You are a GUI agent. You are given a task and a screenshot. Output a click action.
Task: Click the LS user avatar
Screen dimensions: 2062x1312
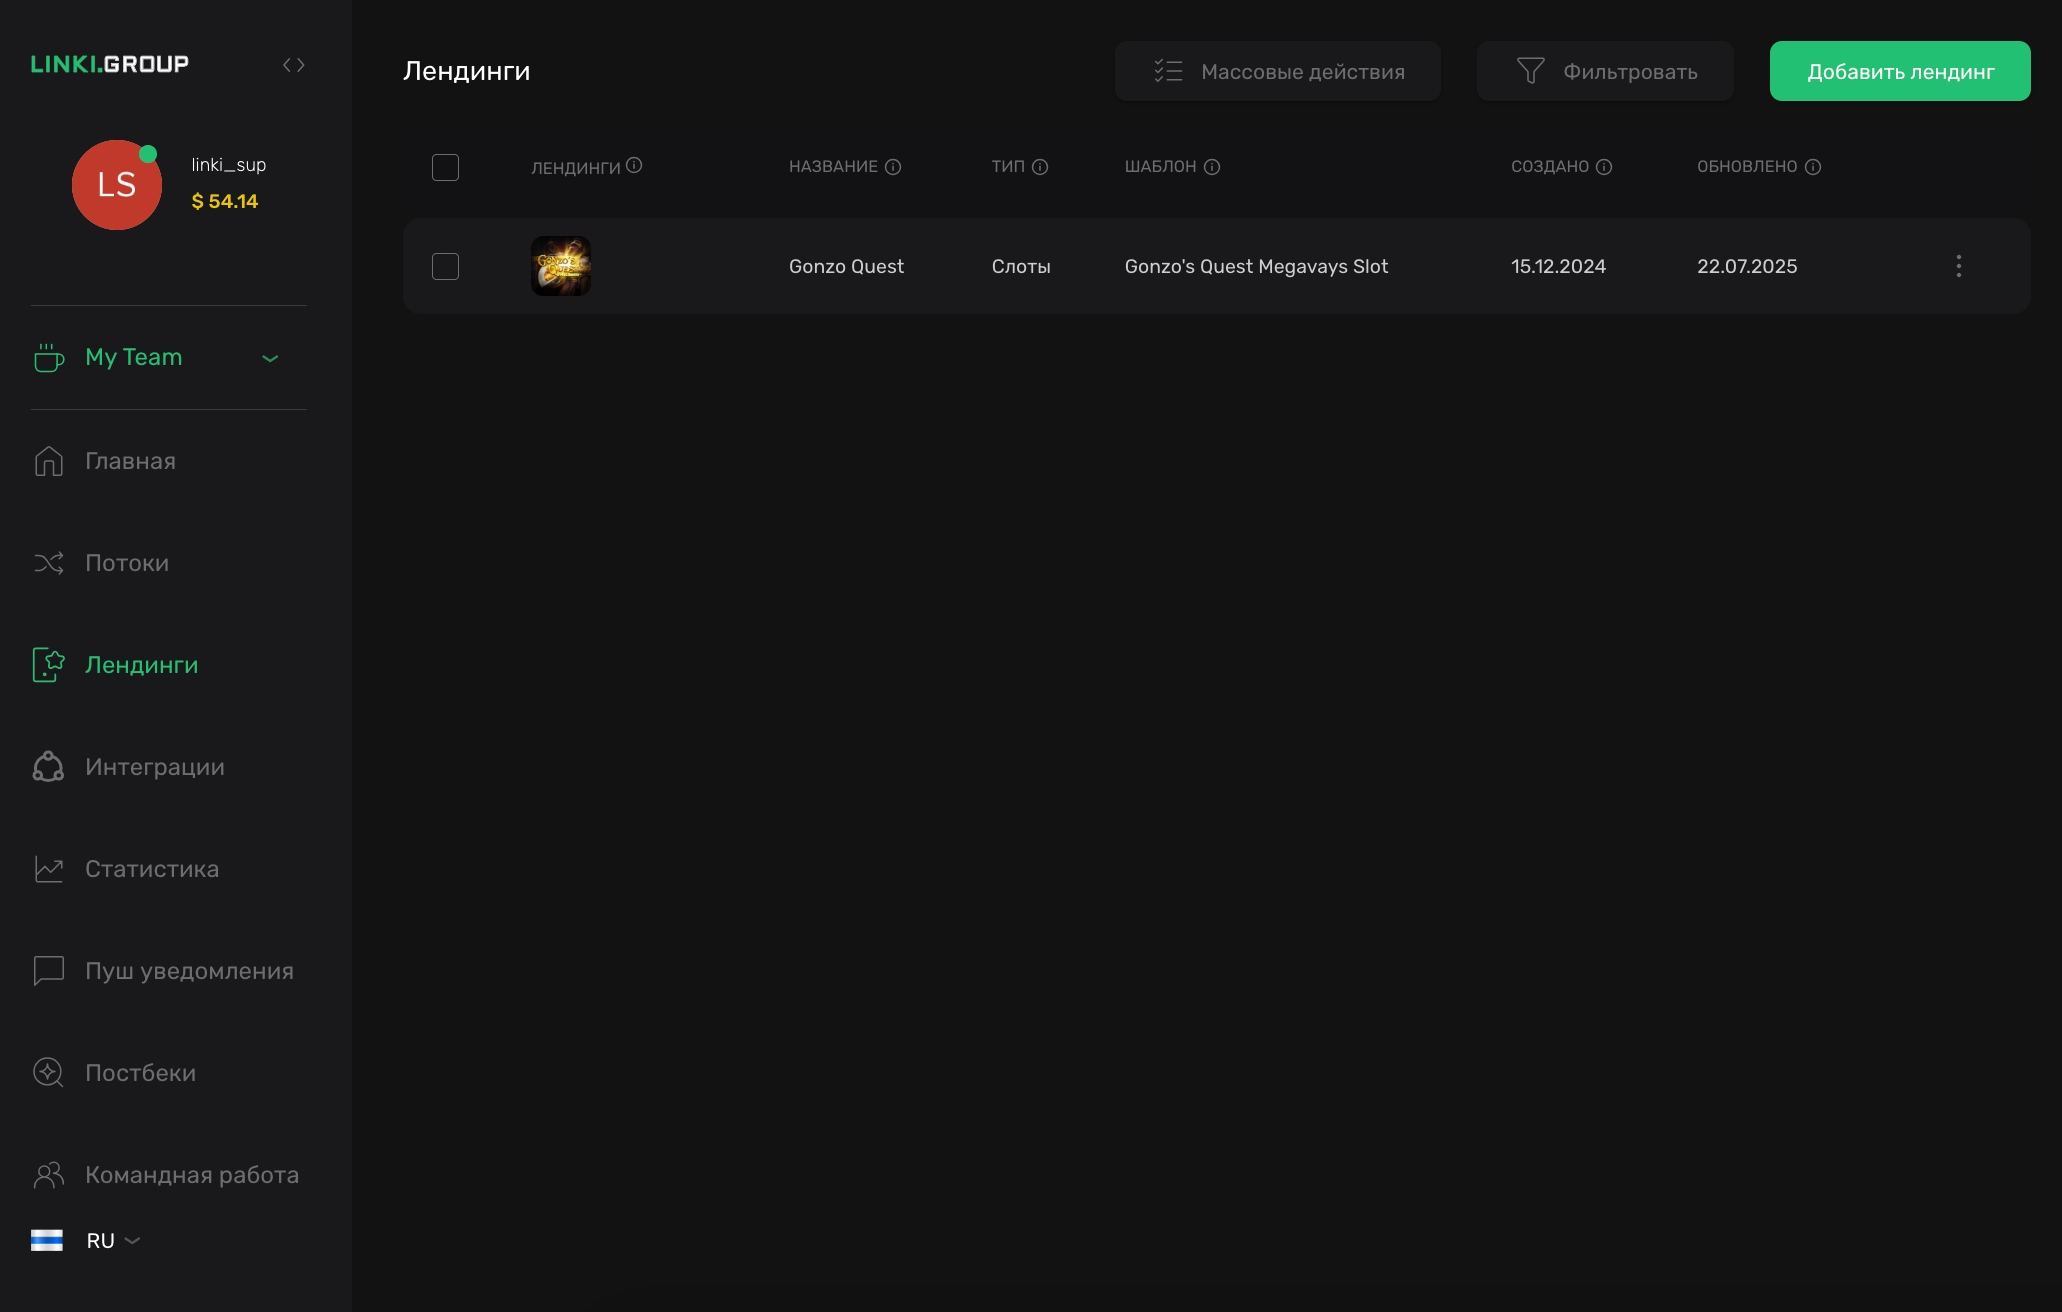117,185
